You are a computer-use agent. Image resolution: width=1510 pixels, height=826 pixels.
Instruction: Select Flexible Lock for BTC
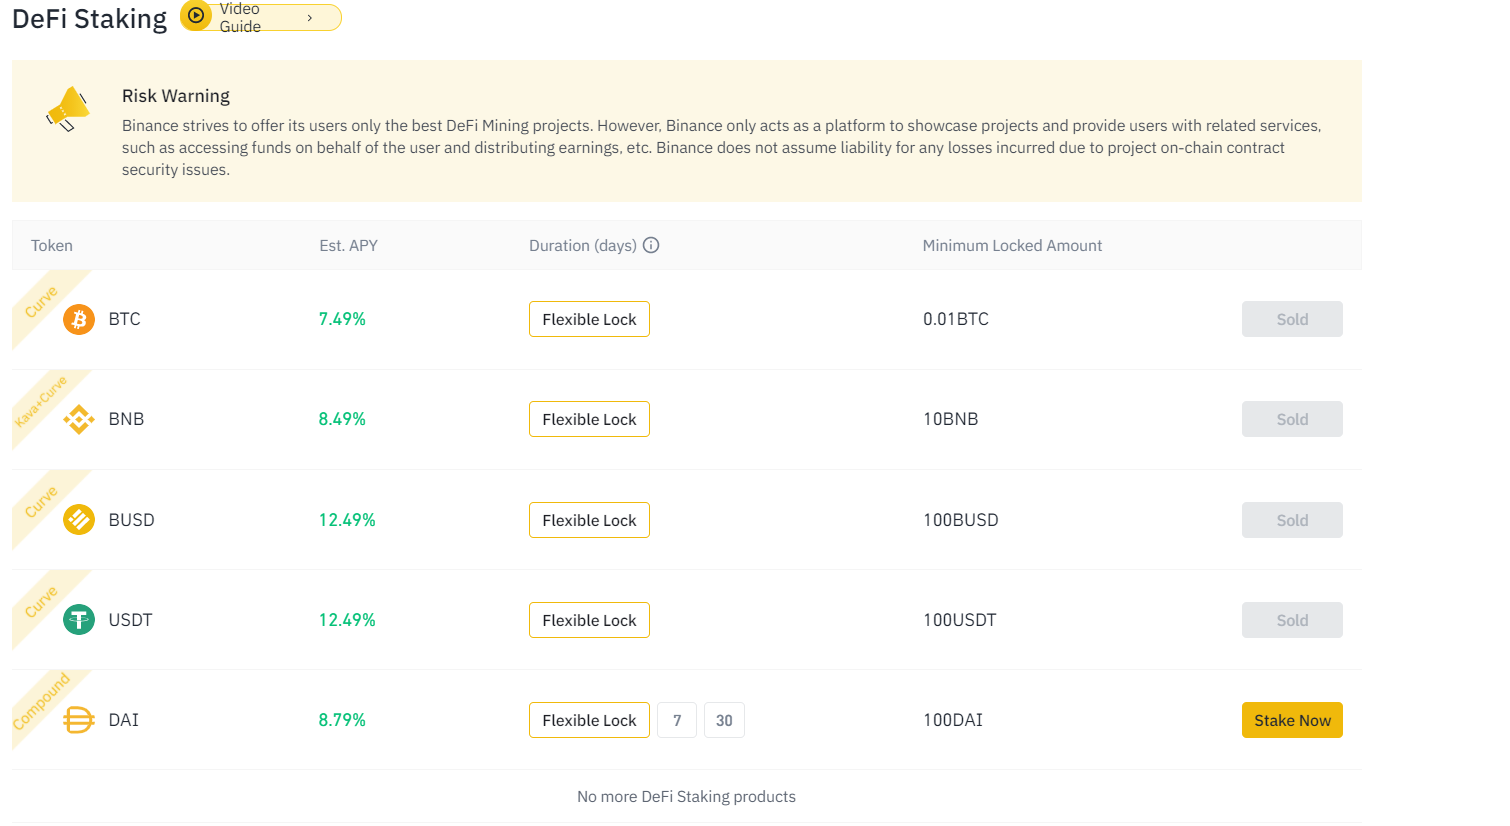589,319
